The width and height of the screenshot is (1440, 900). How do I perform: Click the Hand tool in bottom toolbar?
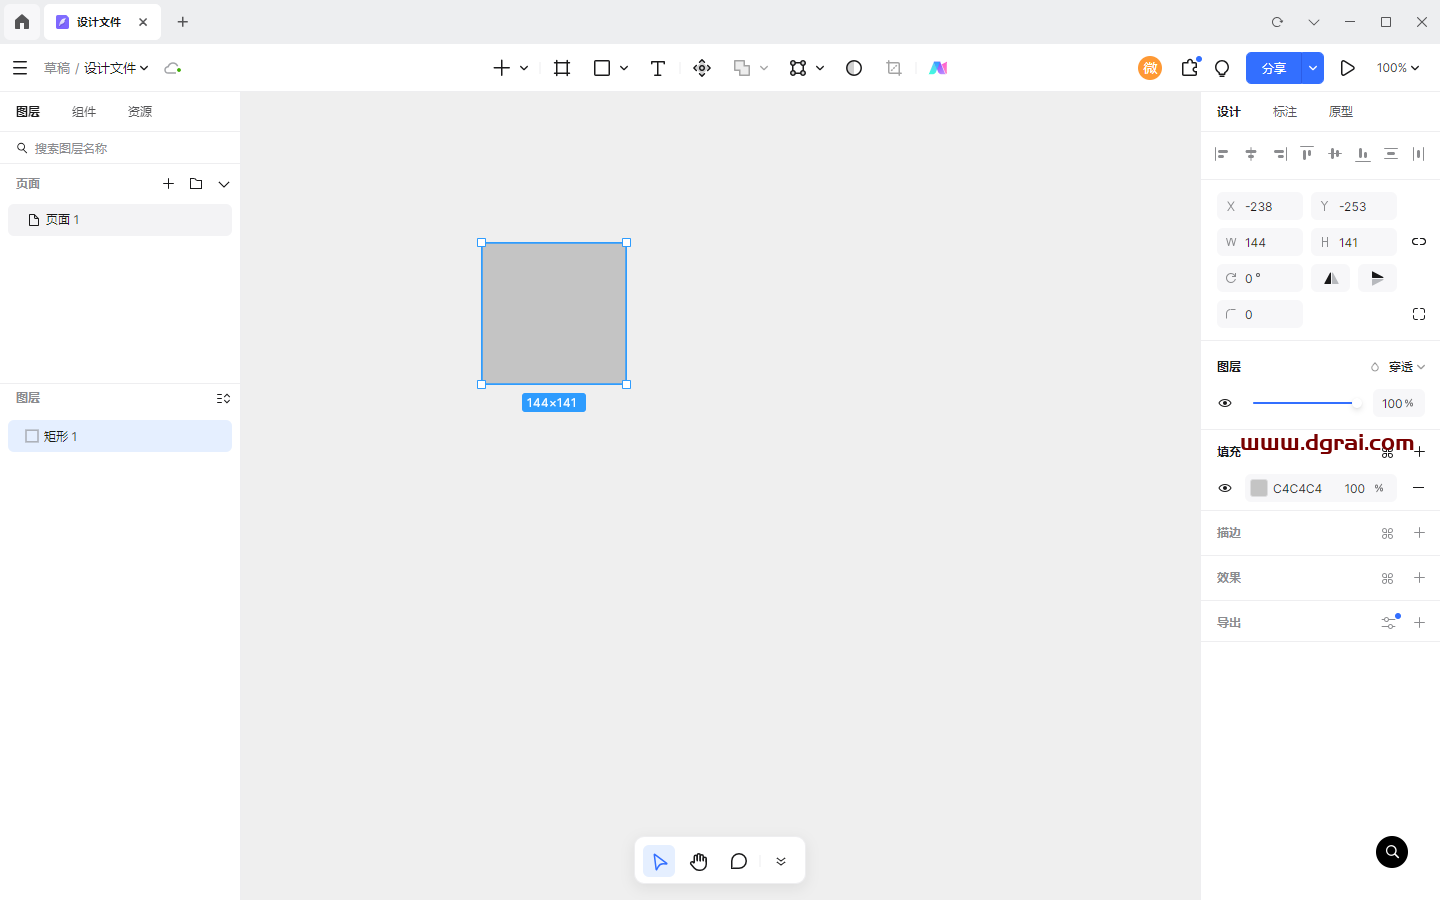pos(699,861)
